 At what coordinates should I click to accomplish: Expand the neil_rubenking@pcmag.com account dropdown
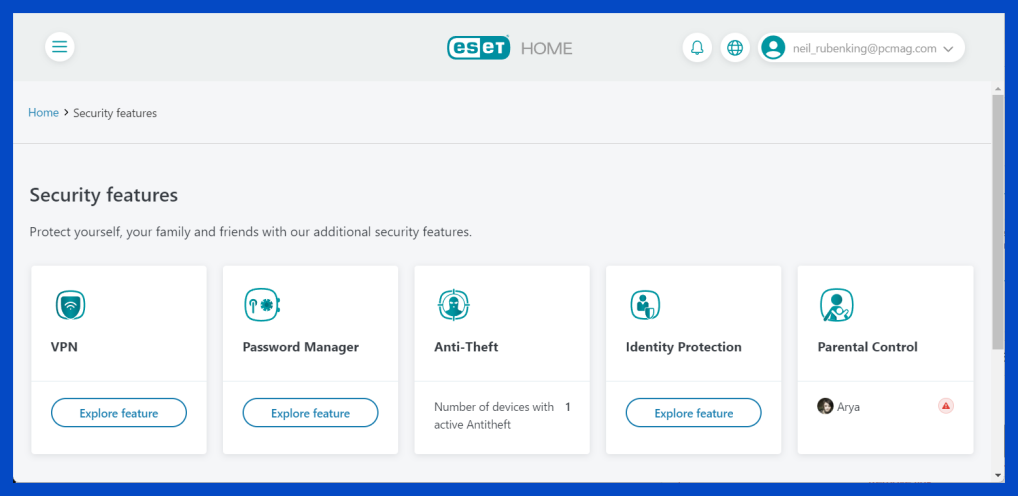pyautogui.click(x=862, y=48)
